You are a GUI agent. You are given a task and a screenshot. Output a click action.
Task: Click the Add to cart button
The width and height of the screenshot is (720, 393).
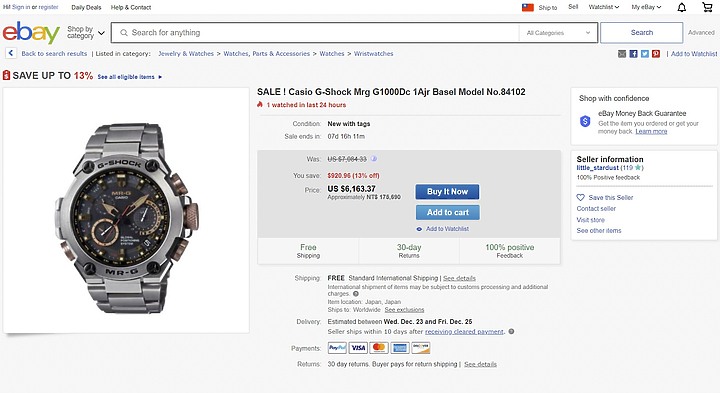click(x=447, y=212)
